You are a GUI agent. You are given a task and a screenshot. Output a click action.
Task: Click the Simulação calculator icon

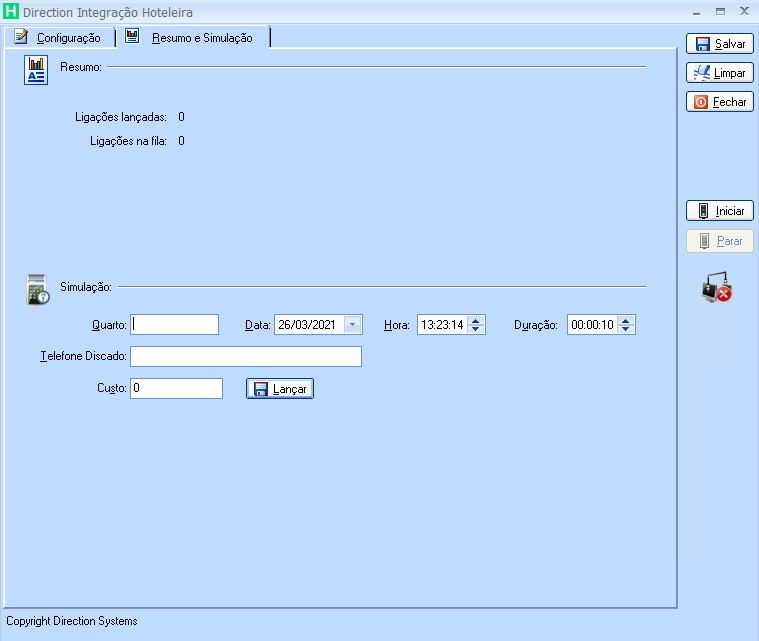[x=38, y=290]
